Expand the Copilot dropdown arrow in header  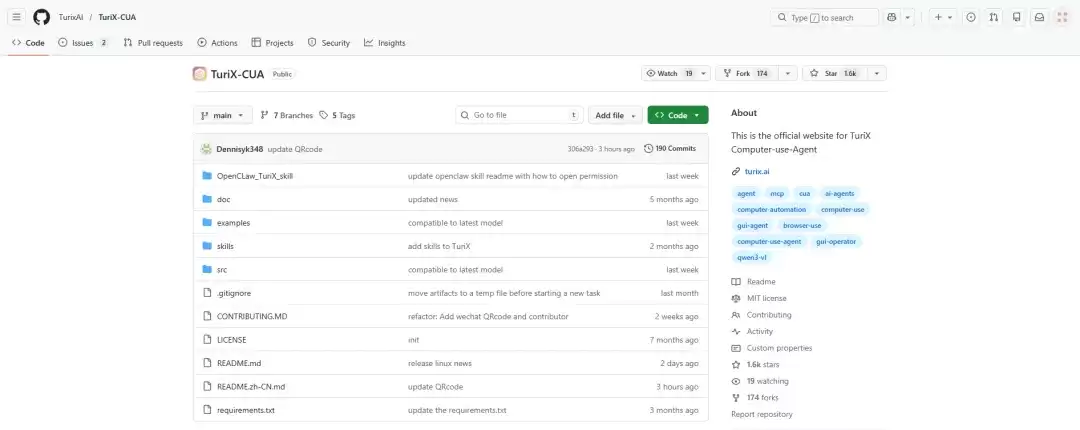[908, 17]
